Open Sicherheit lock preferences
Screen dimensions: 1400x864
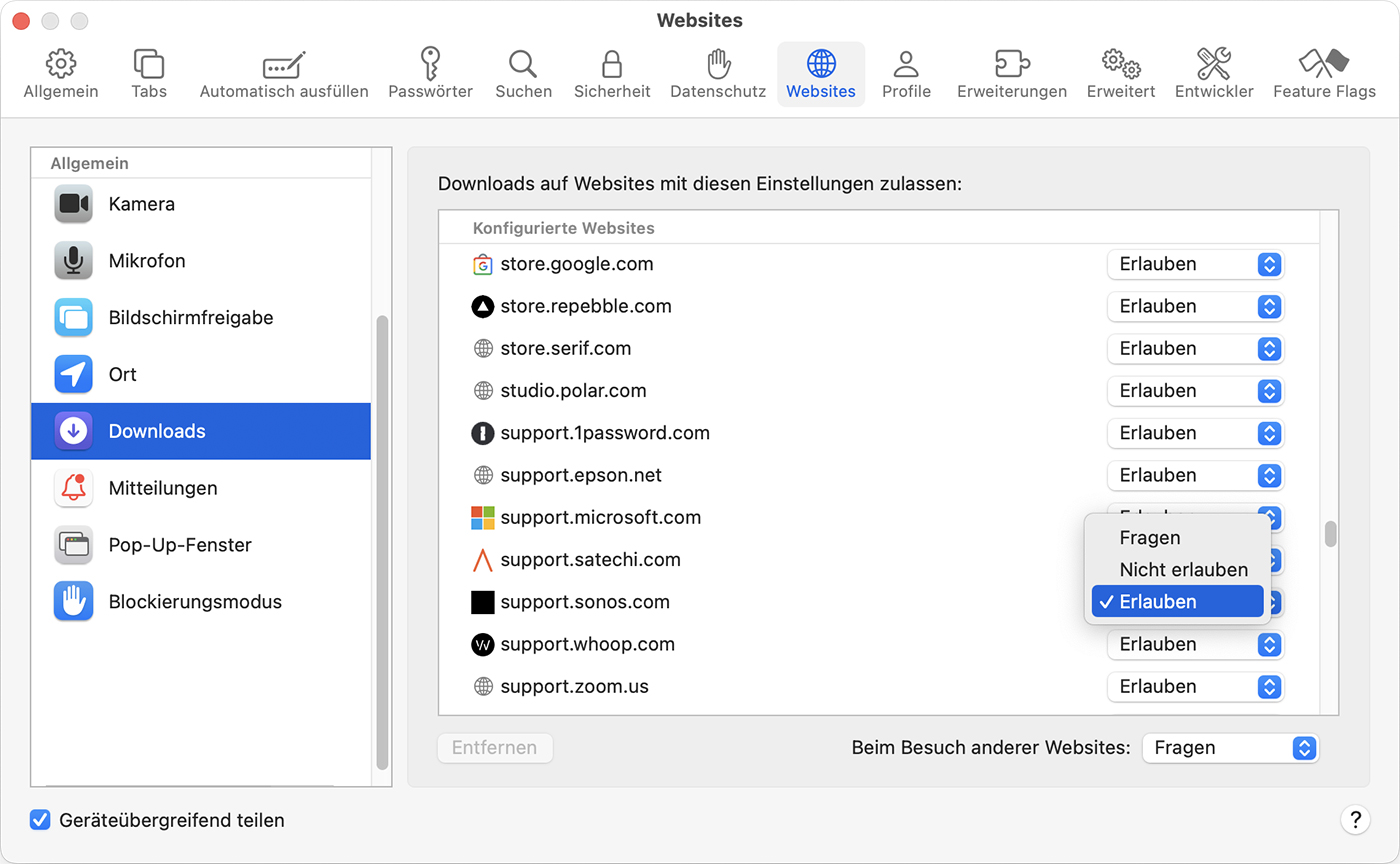pyautogui.click(x=612, y=74)
